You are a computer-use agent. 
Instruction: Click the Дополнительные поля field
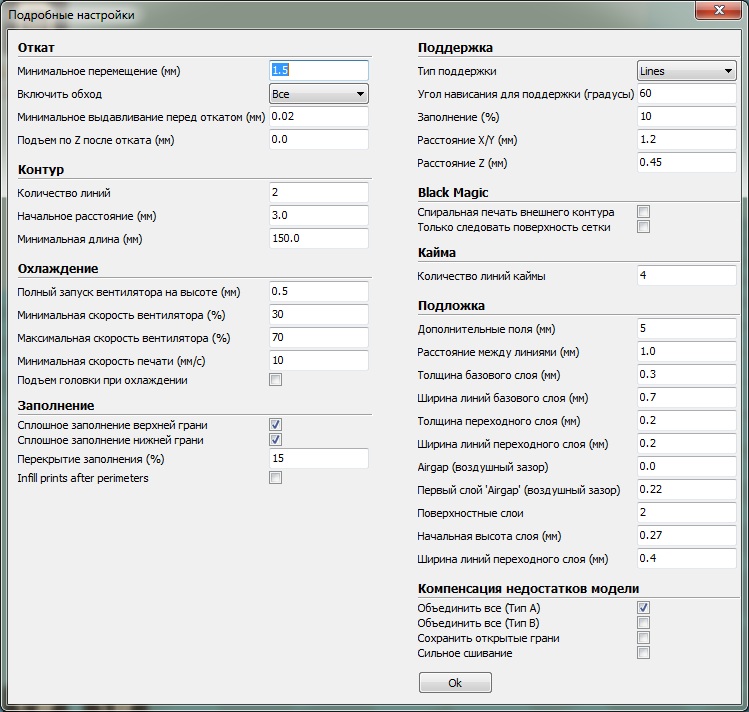[686, 329]
